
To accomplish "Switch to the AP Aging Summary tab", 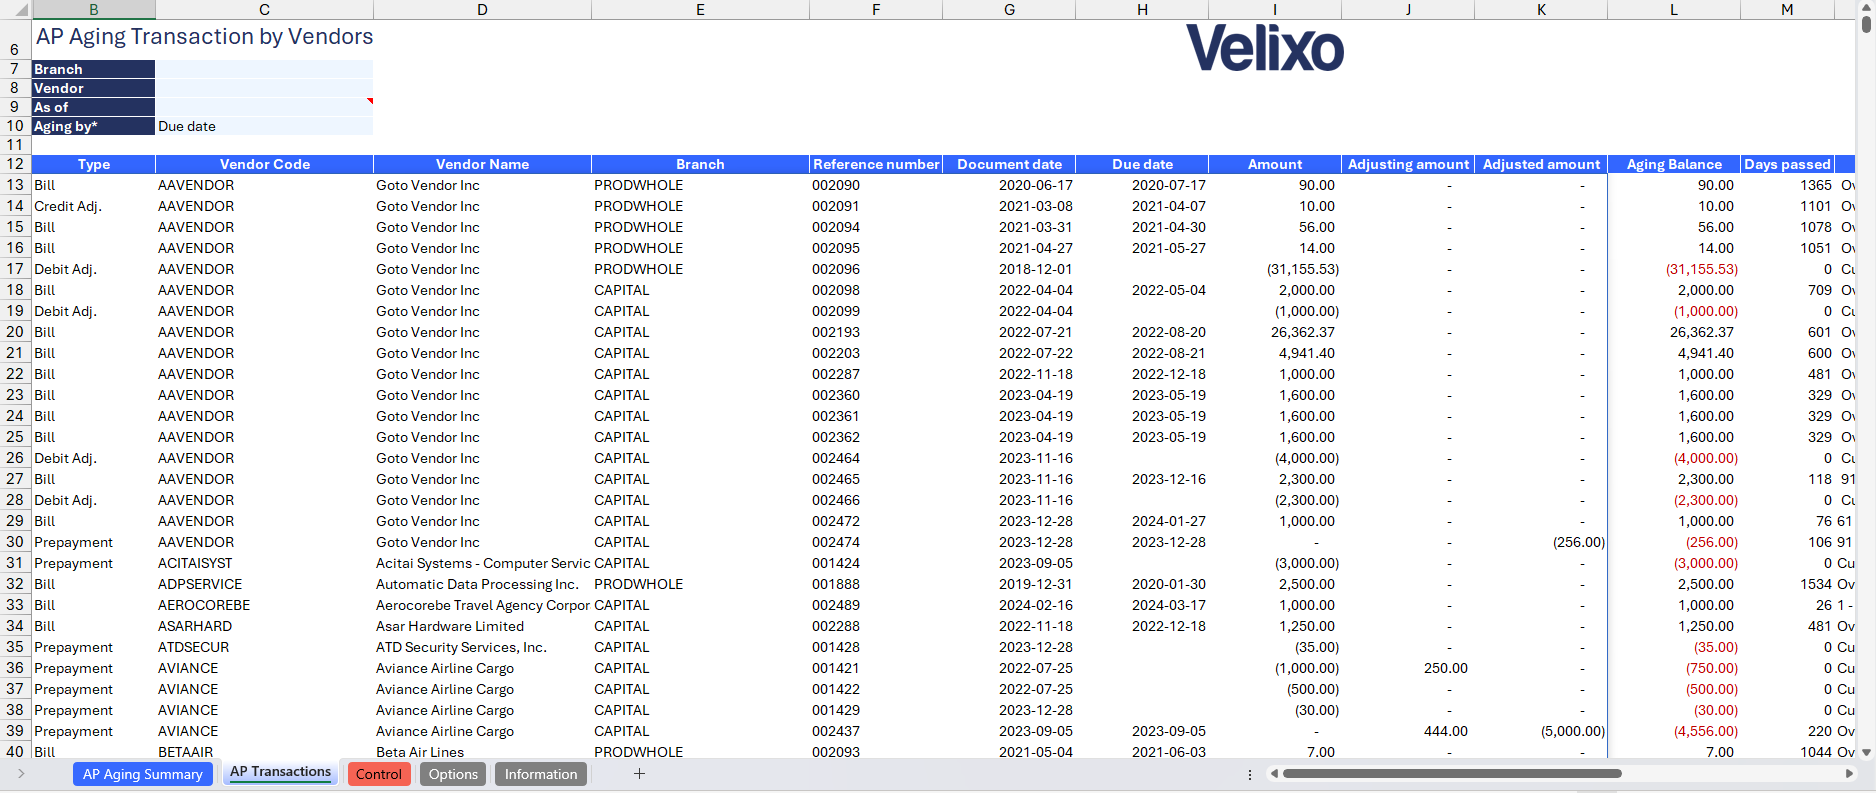I will click(x=142, y=774).
